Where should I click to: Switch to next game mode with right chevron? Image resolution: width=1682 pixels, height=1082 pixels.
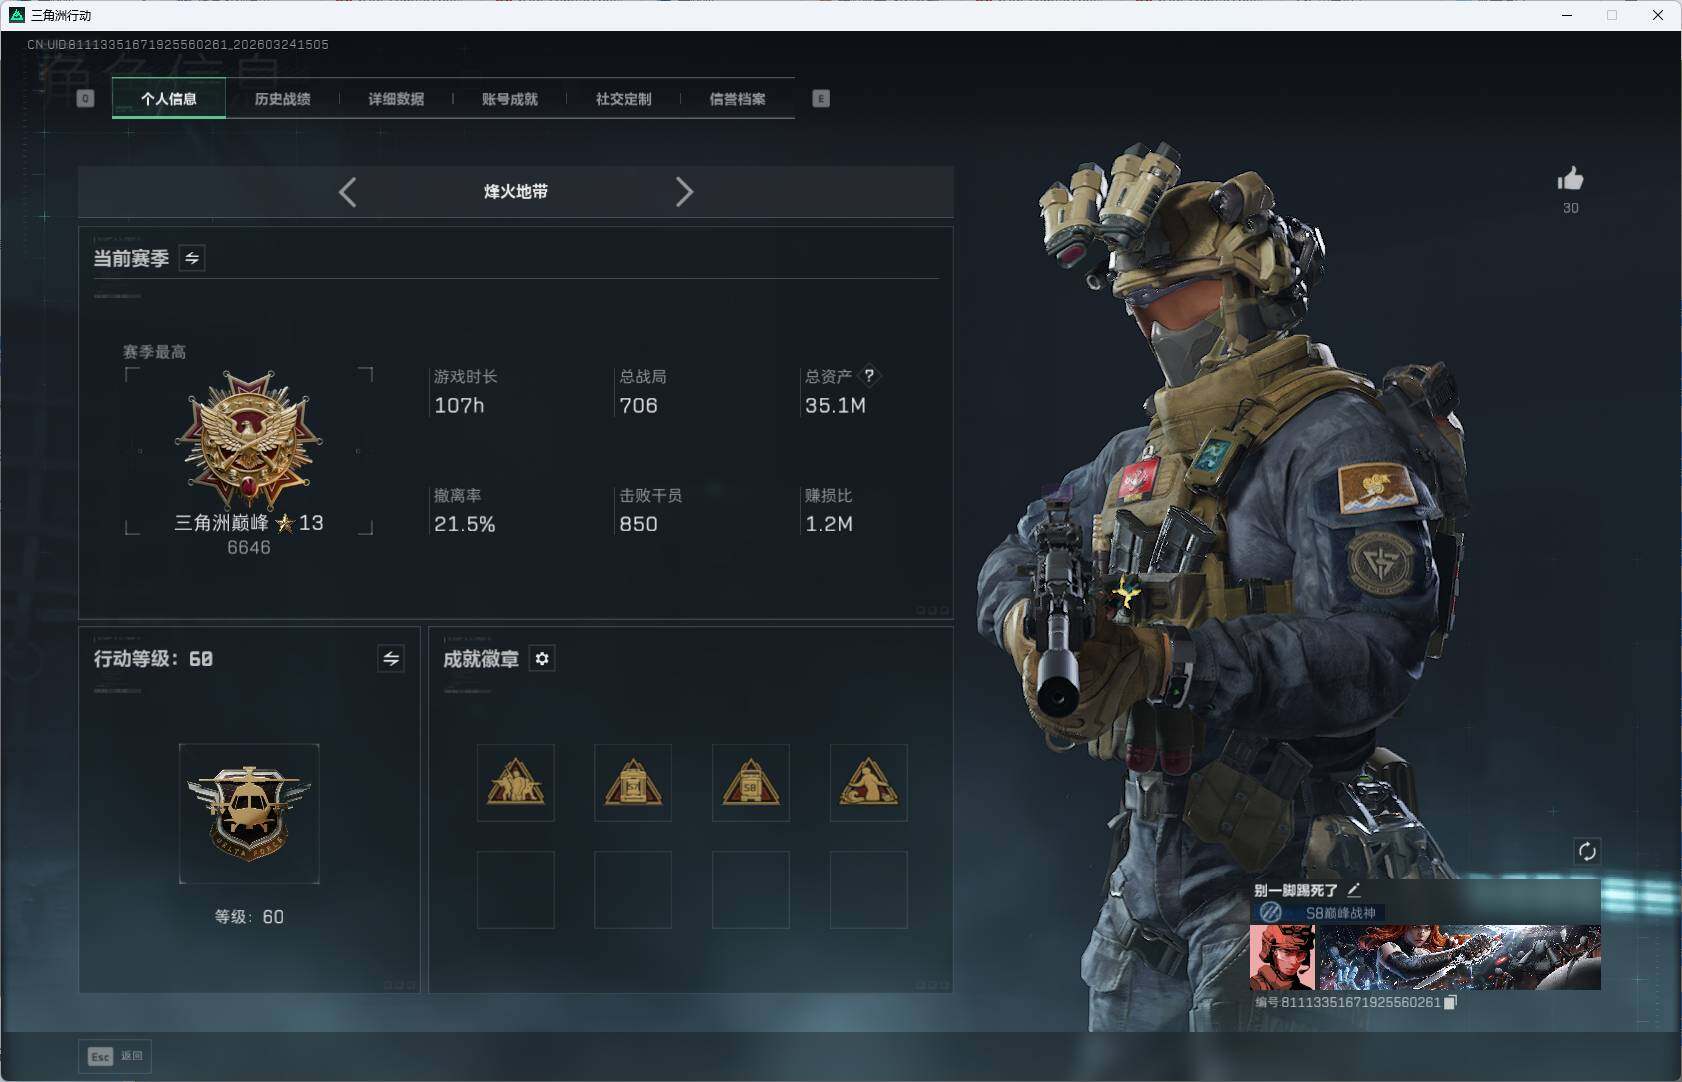684,192
